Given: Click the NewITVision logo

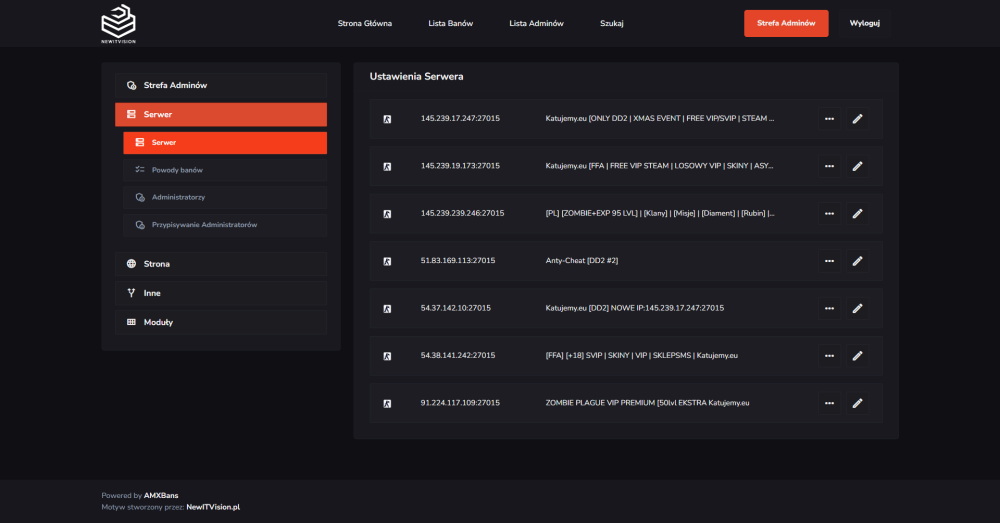Looking at the screenshot, I should tap(119, 24).
